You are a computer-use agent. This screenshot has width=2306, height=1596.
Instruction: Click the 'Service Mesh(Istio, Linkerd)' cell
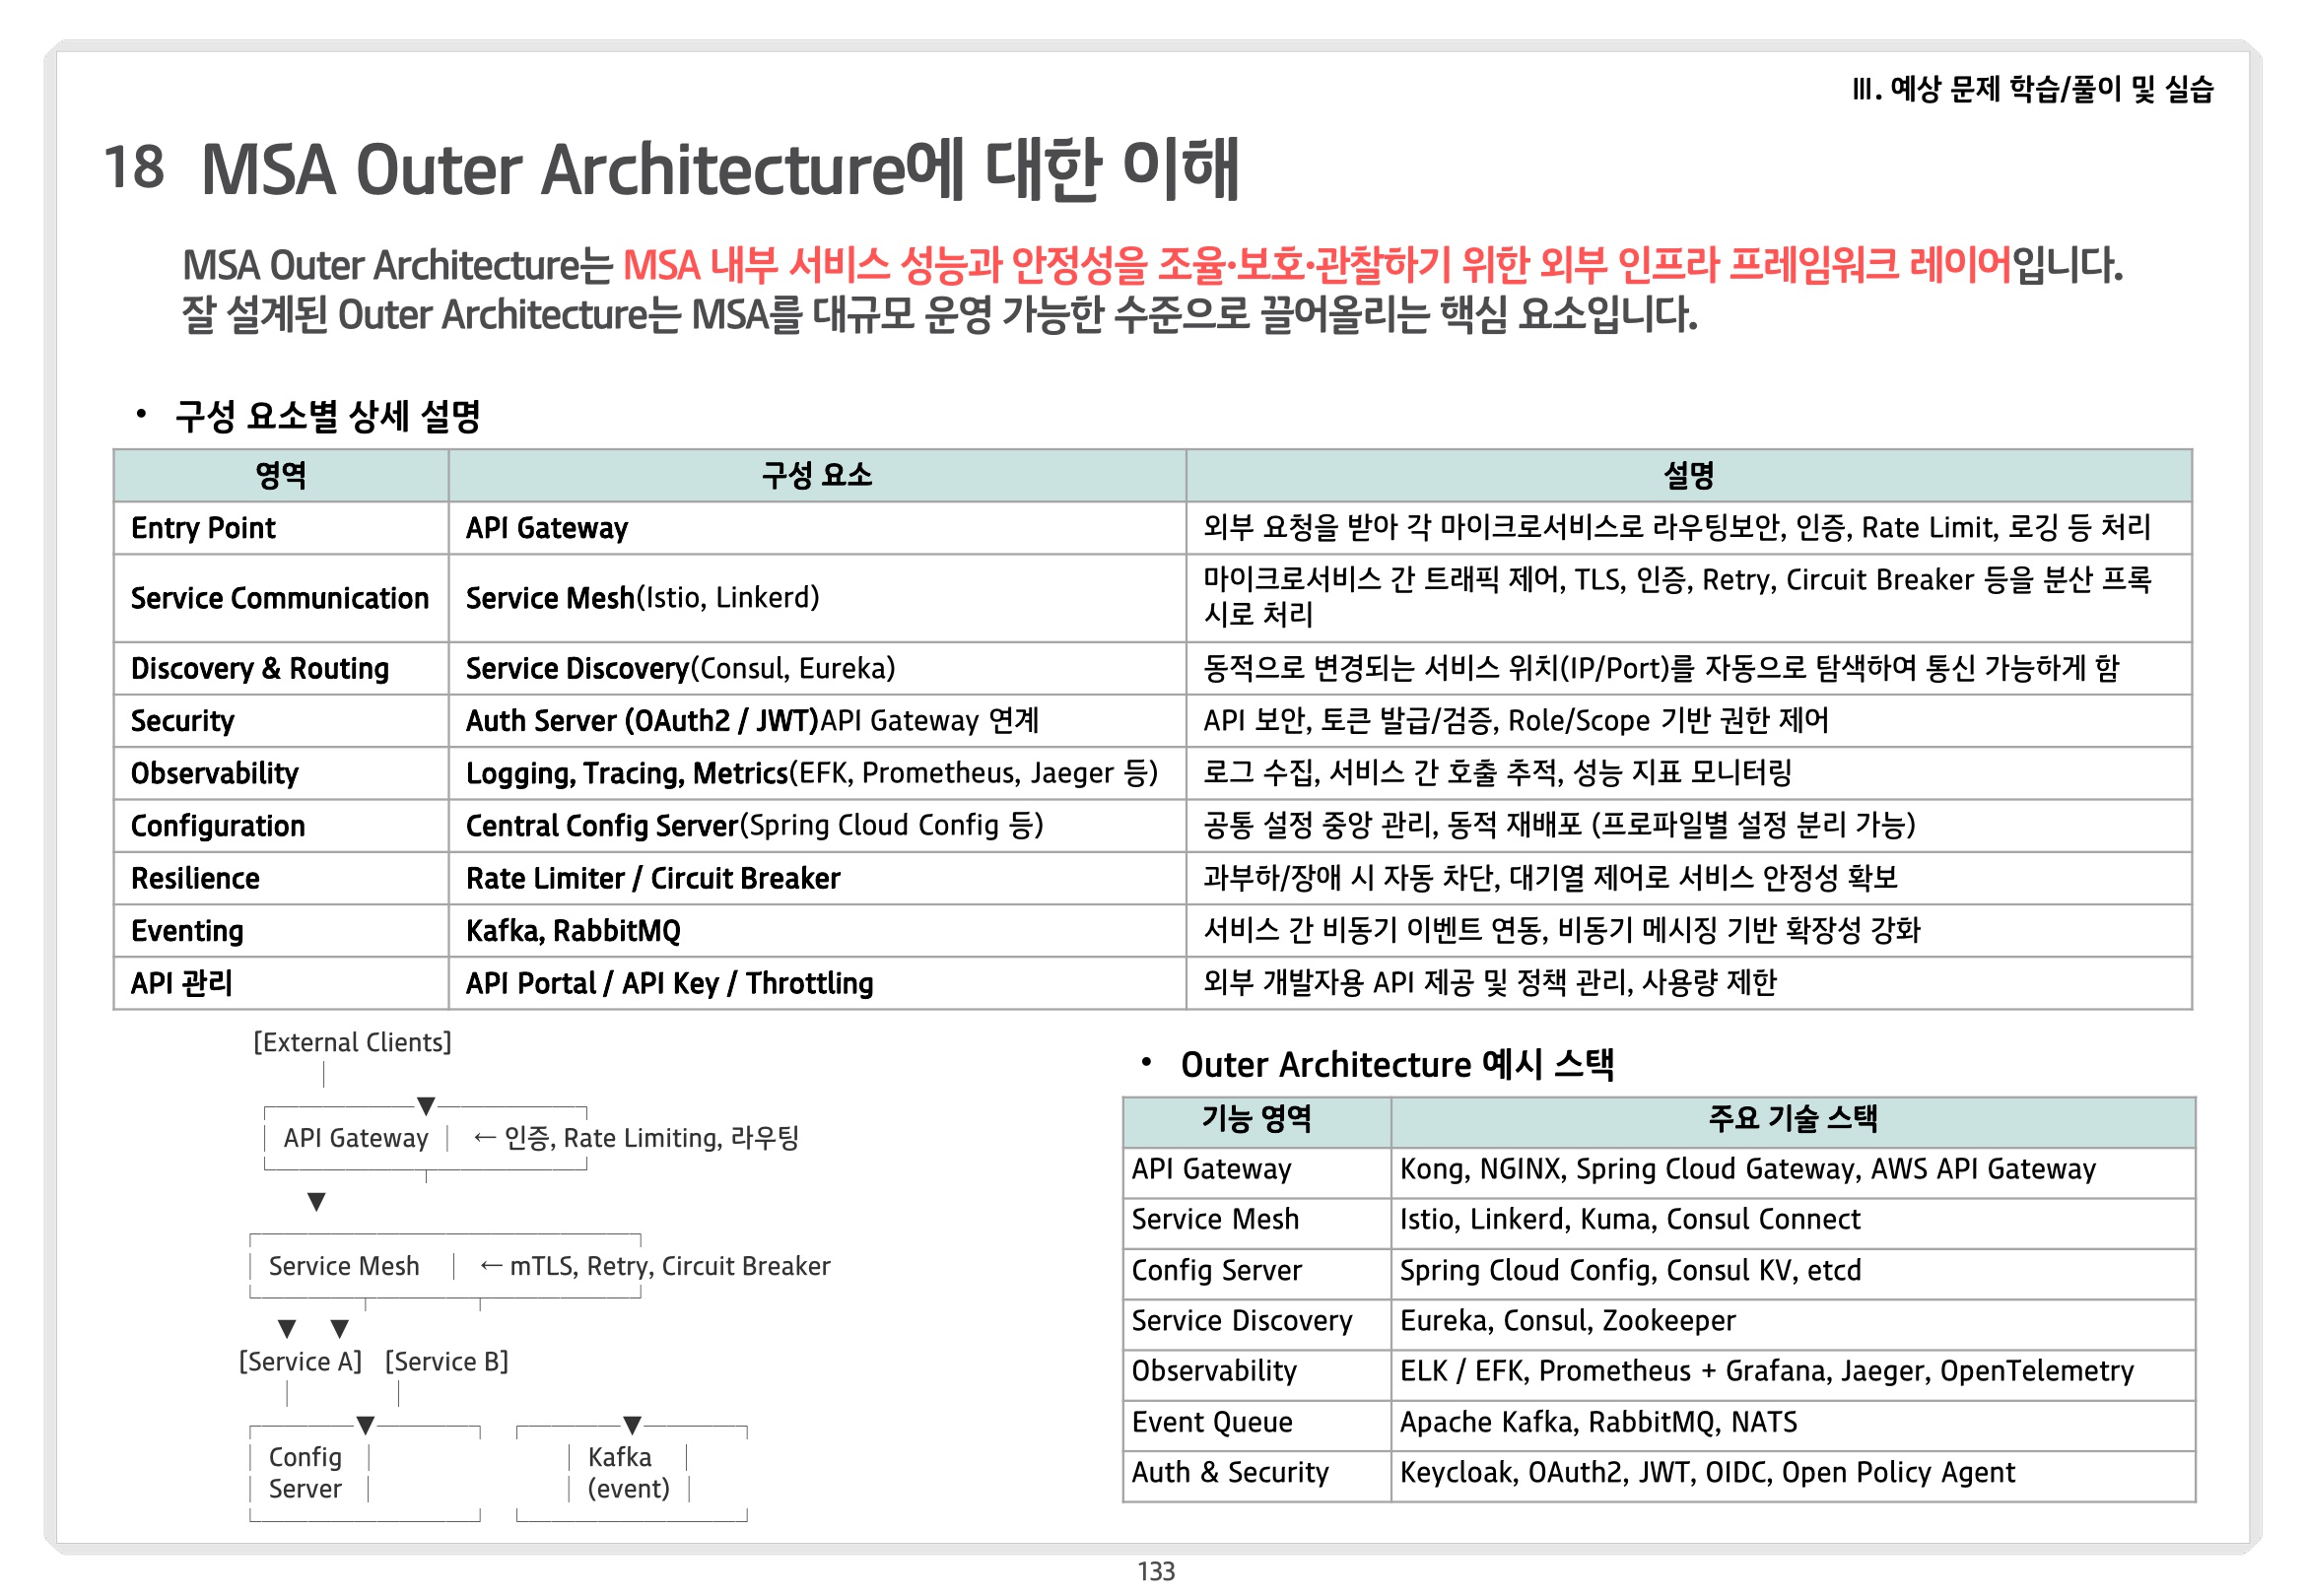pos(817,598)
